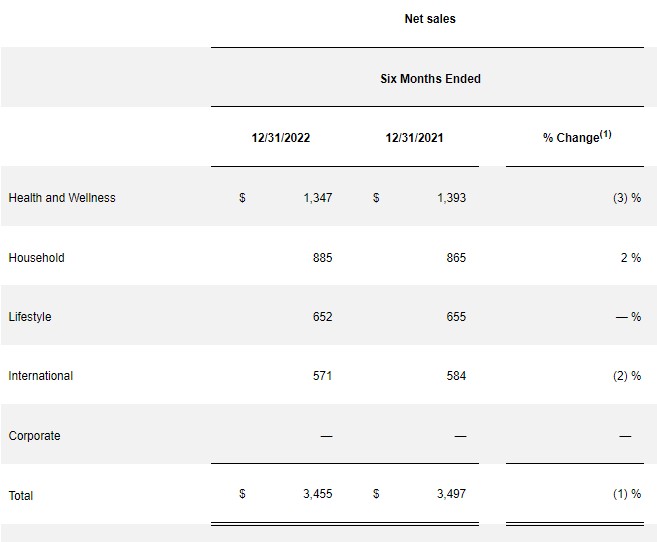The image size is (657, 542).
Task: Click the 12/31/2021 column header
Action: [x=414, y=138]
